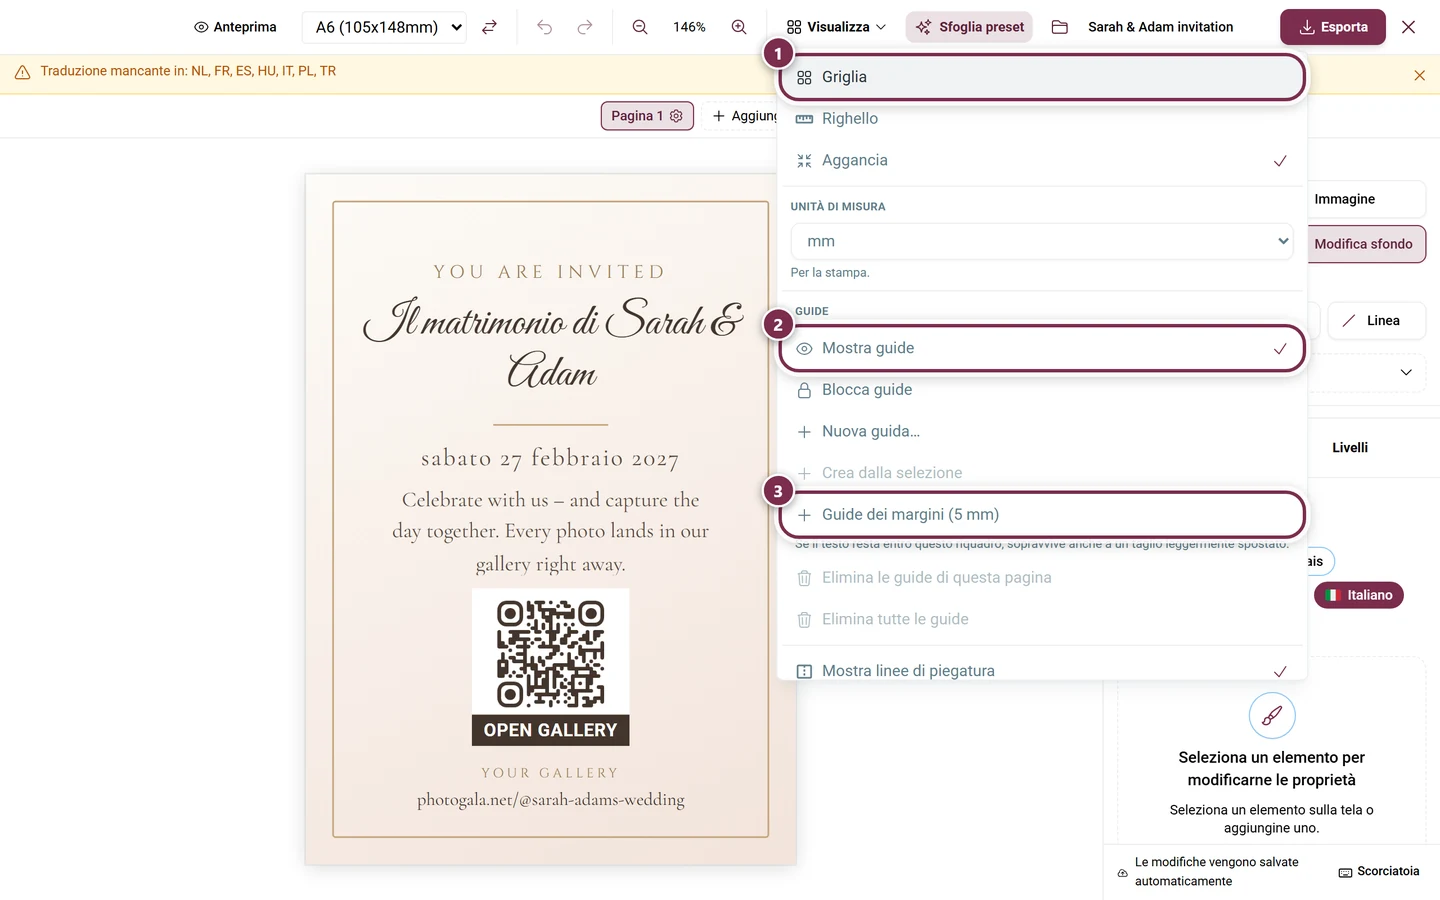Click the QR code on the invitation
The image size is (1440, 900).
pos(551,654)
